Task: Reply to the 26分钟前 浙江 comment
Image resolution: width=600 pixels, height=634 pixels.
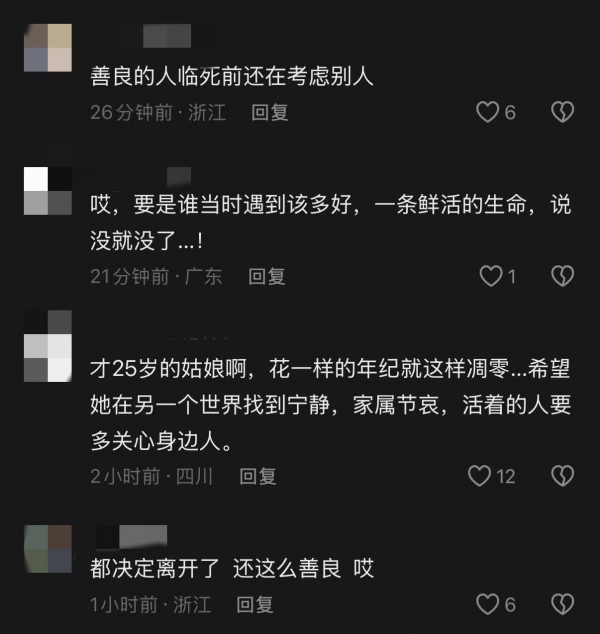Action: pyautogui.click(x=270, y=112)
